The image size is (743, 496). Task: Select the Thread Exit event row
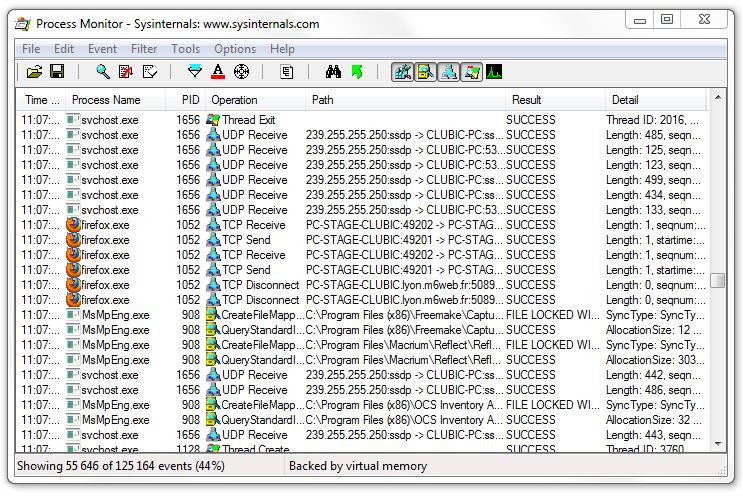coord(363,120)
